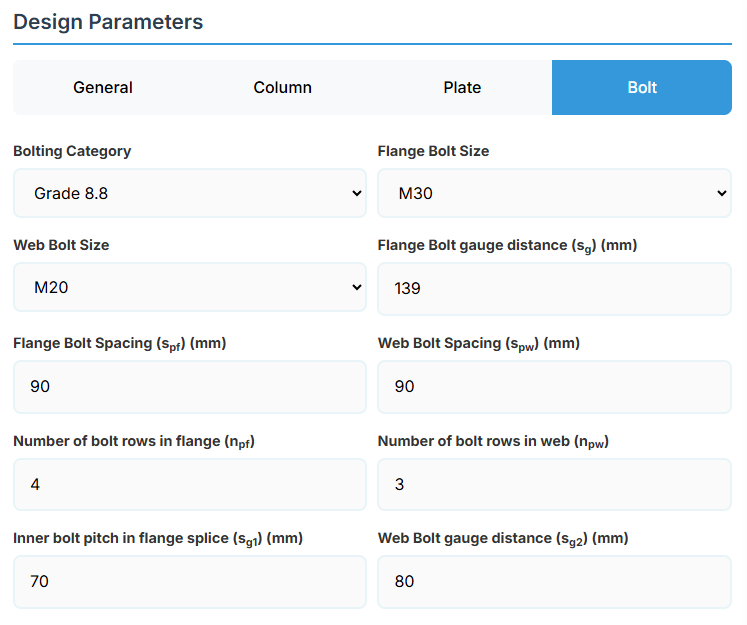
Task: Select the Web Bolt Spacing input field
Action: coord(554,386)
